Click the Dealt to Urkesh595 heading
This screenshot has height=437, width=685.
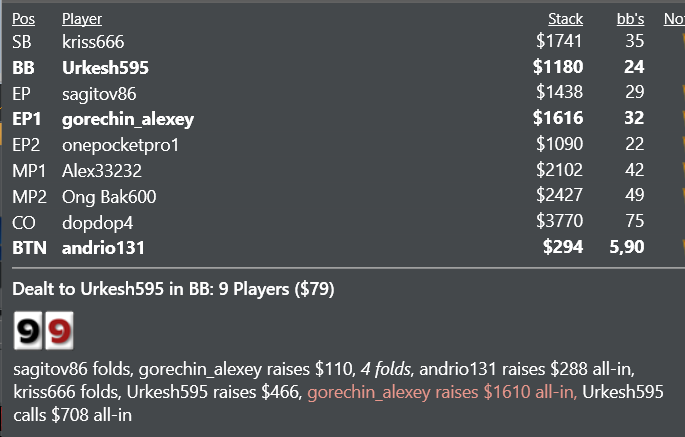pos(173,289)
